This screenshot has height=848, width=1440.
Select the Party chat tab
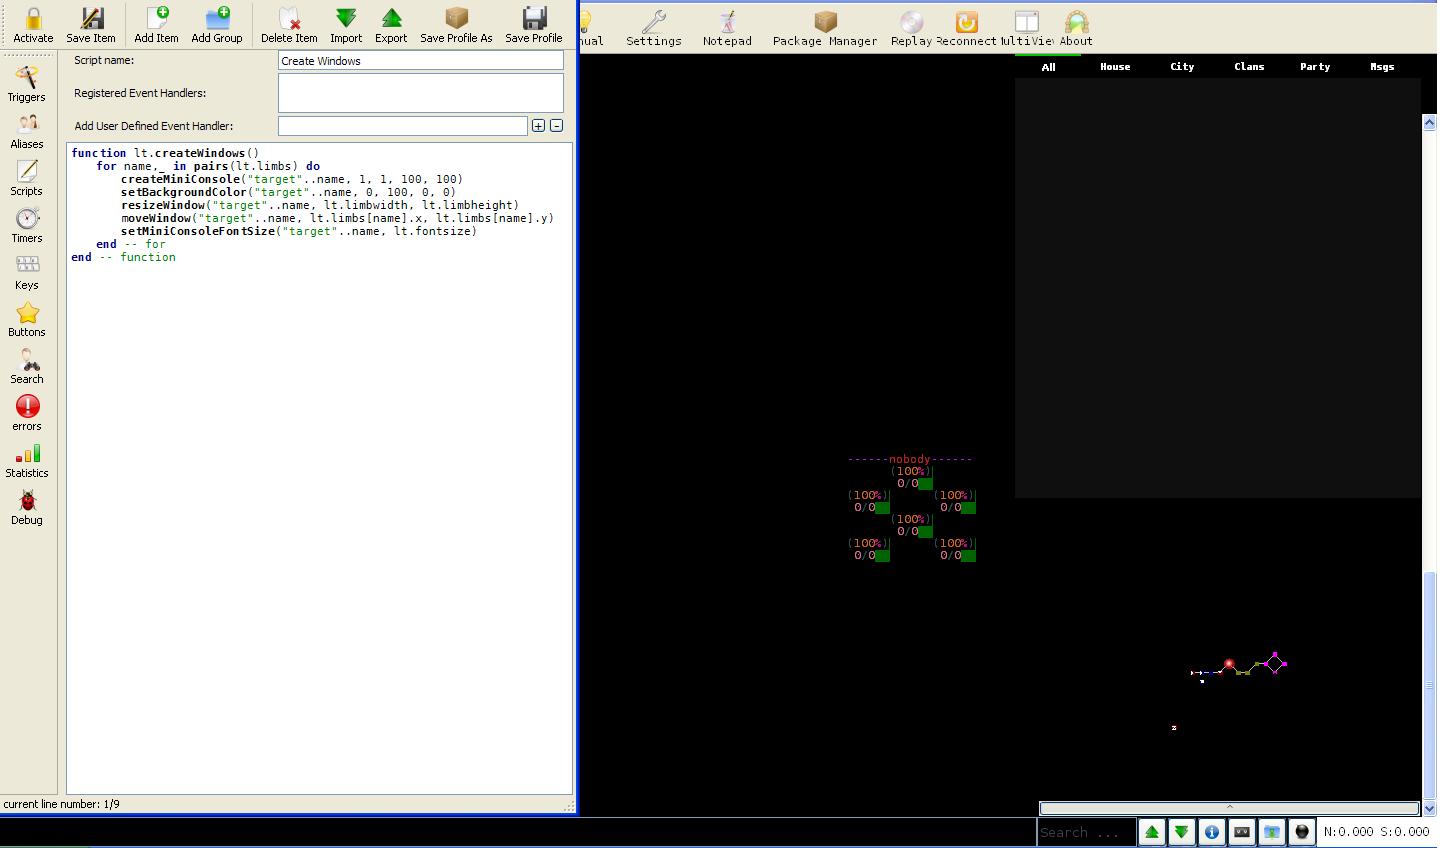pyautogui.click(x=1315, y=67)
